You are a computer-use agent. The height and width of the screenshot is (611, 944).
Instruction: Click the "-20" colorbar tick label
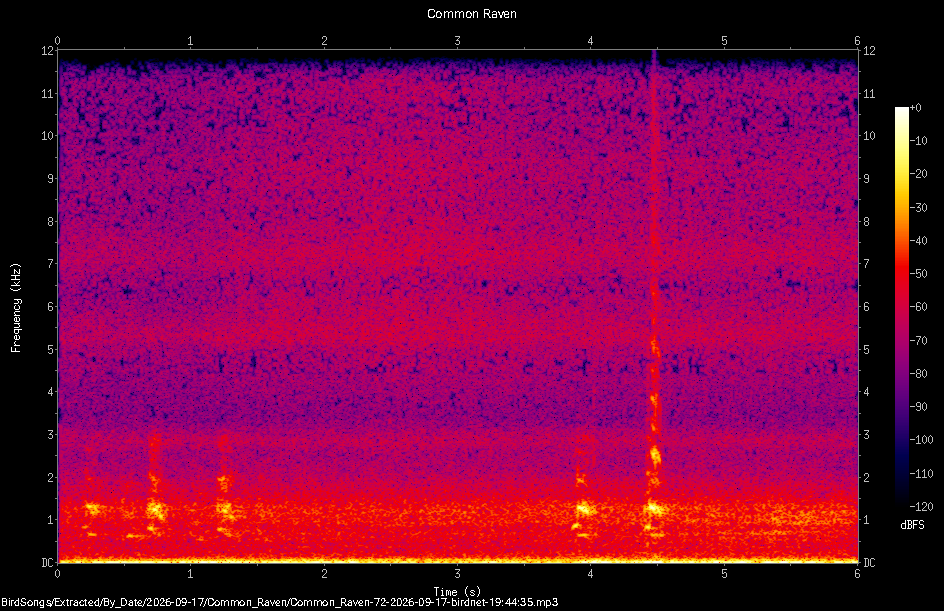(918, 174)
